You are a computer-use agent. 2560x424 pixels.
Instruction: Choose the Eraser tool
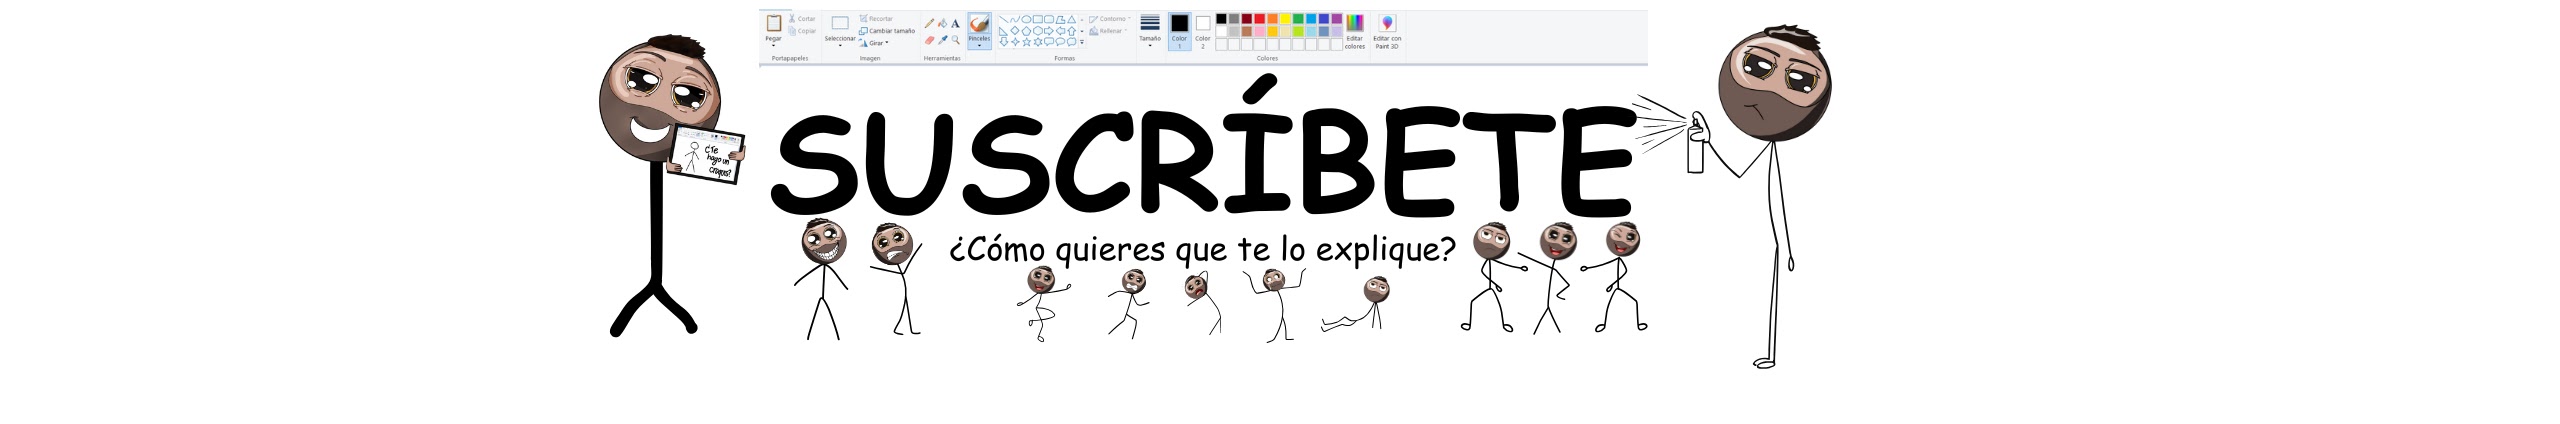coord(929,41)
